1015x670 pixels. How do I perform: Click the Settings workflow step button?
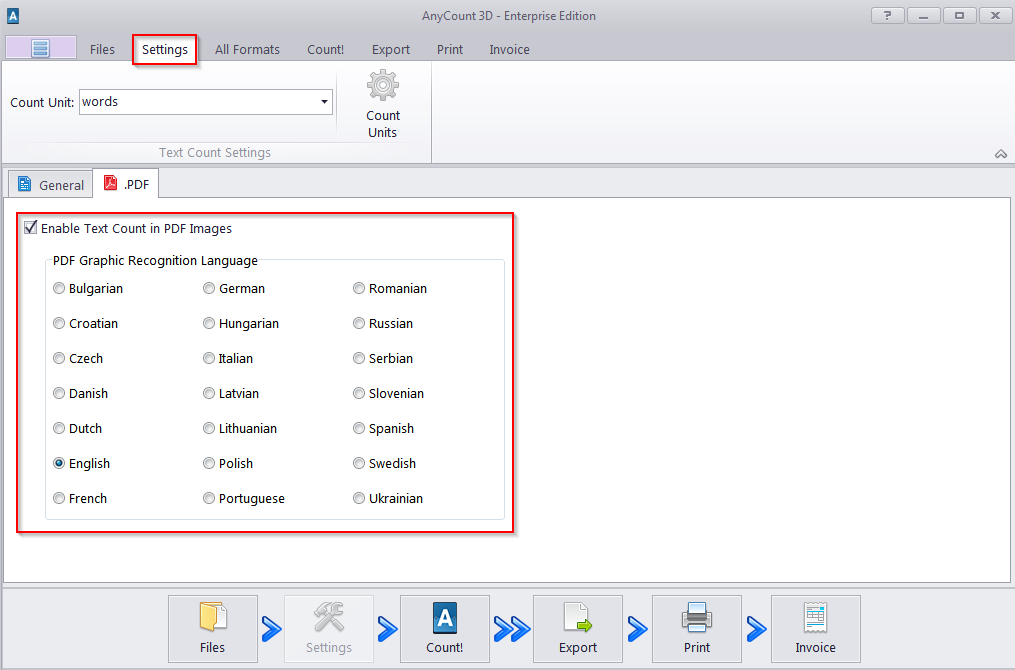(329, 629)
